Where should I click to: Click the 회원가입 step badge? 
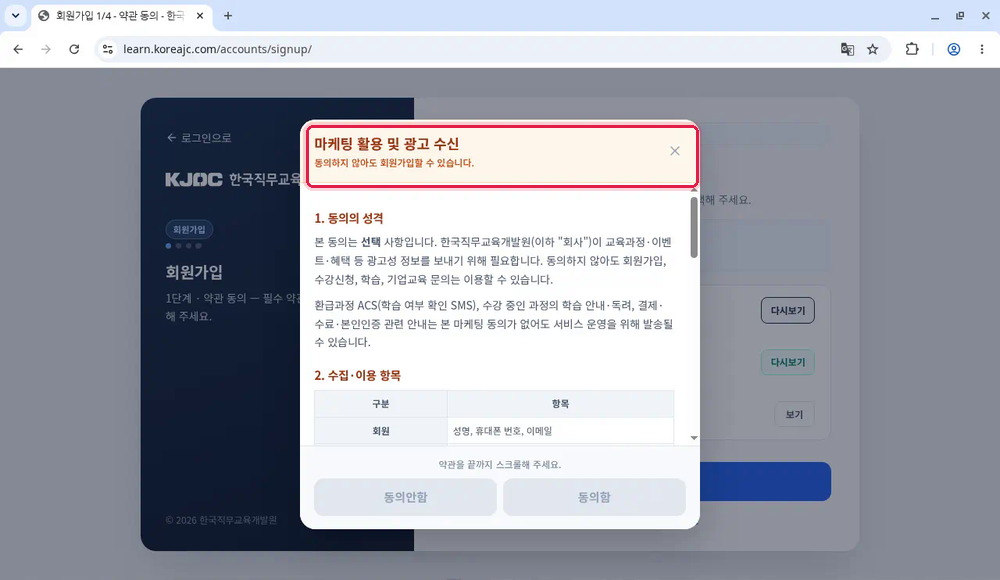[189, 230]
